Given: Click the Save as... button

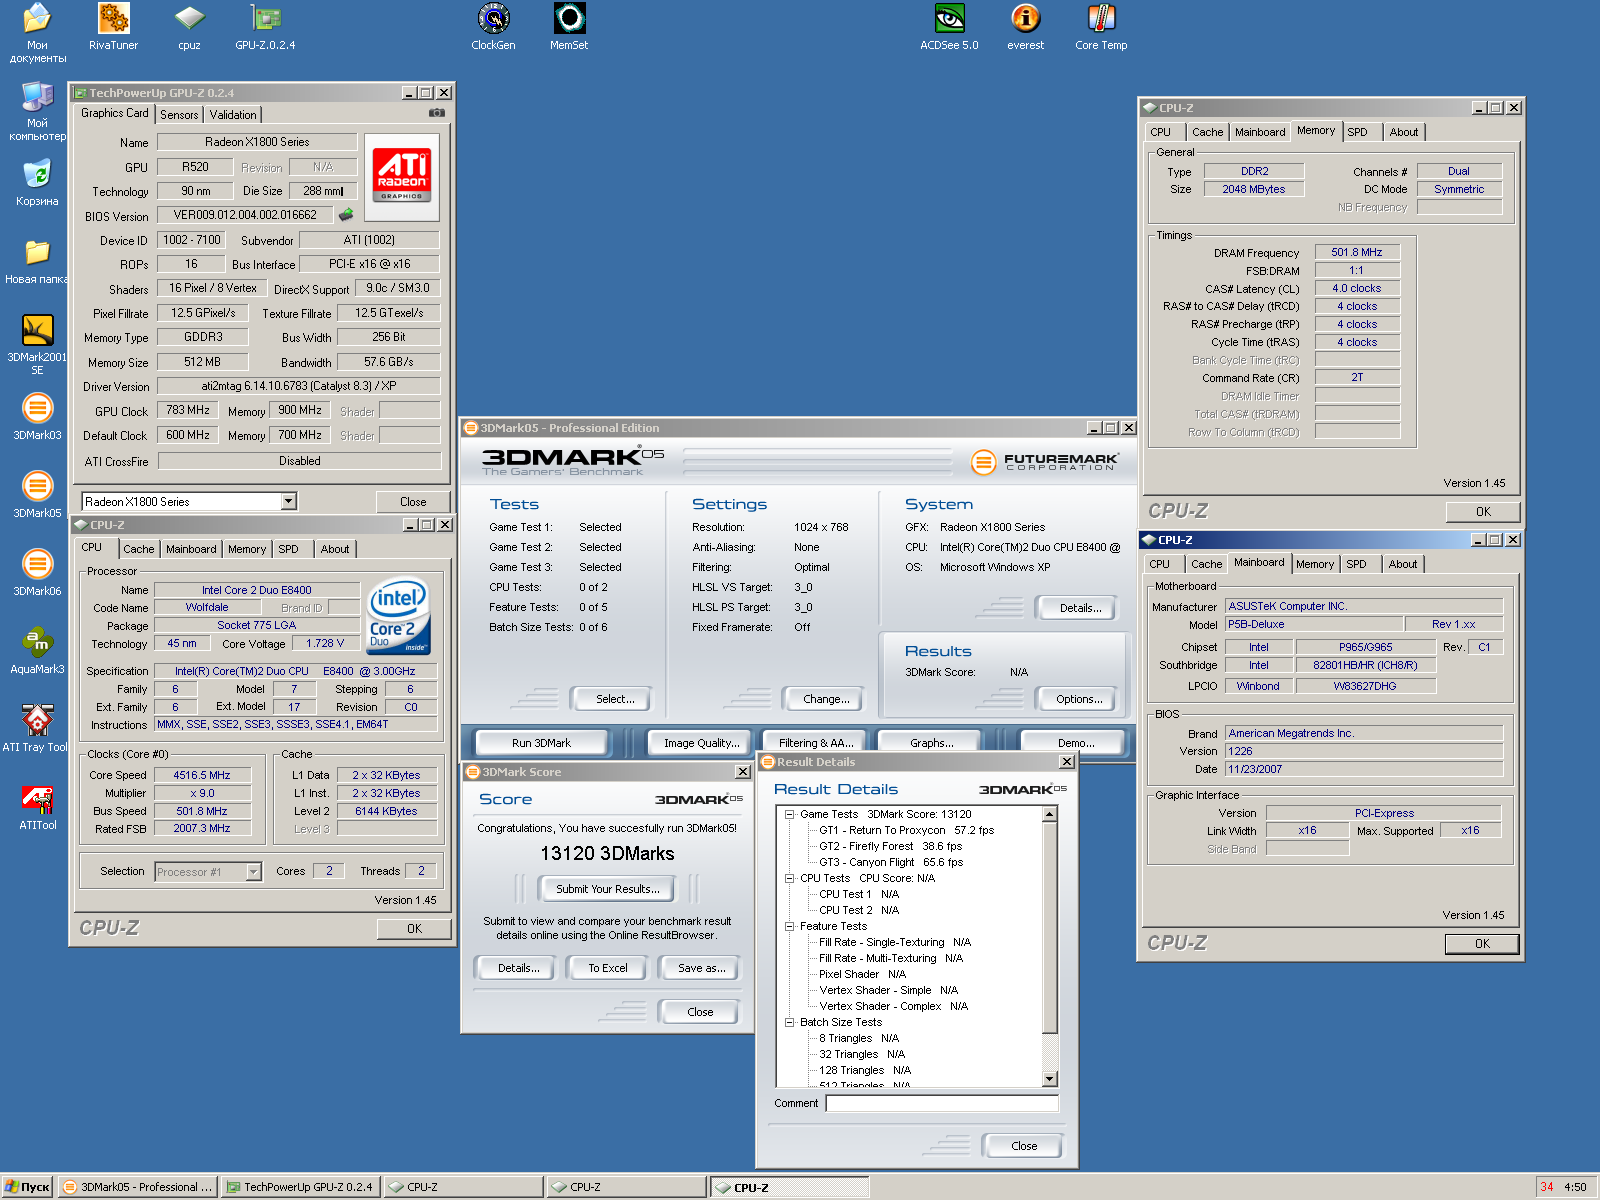Looking at the screenshot, I should [x=701, y=968].
